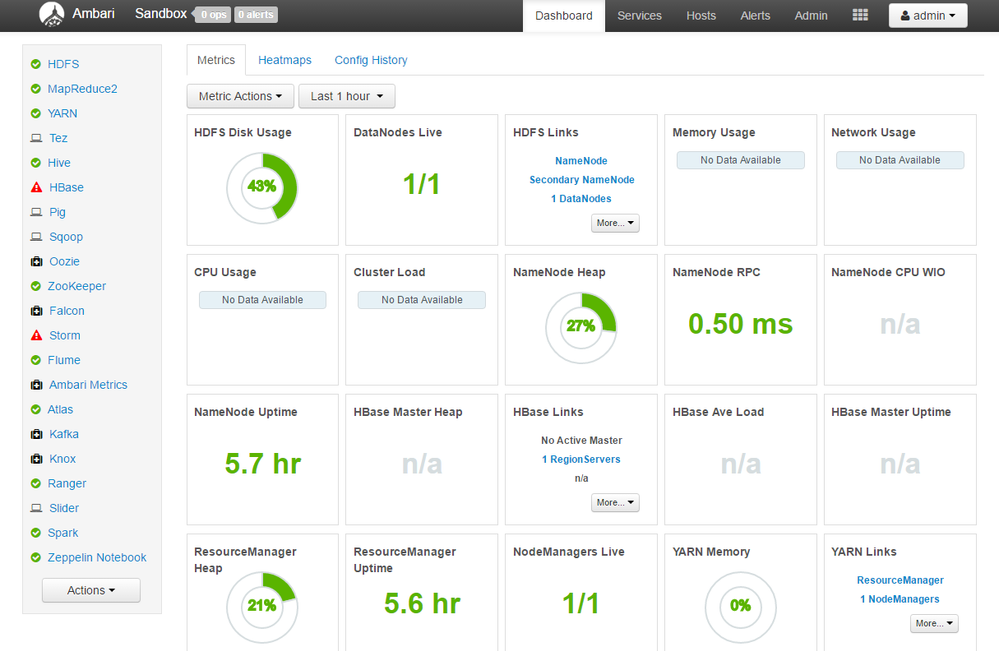Click HDFS green status check icon
This screenshot has width=999, height=651.
tap(36, 64)
